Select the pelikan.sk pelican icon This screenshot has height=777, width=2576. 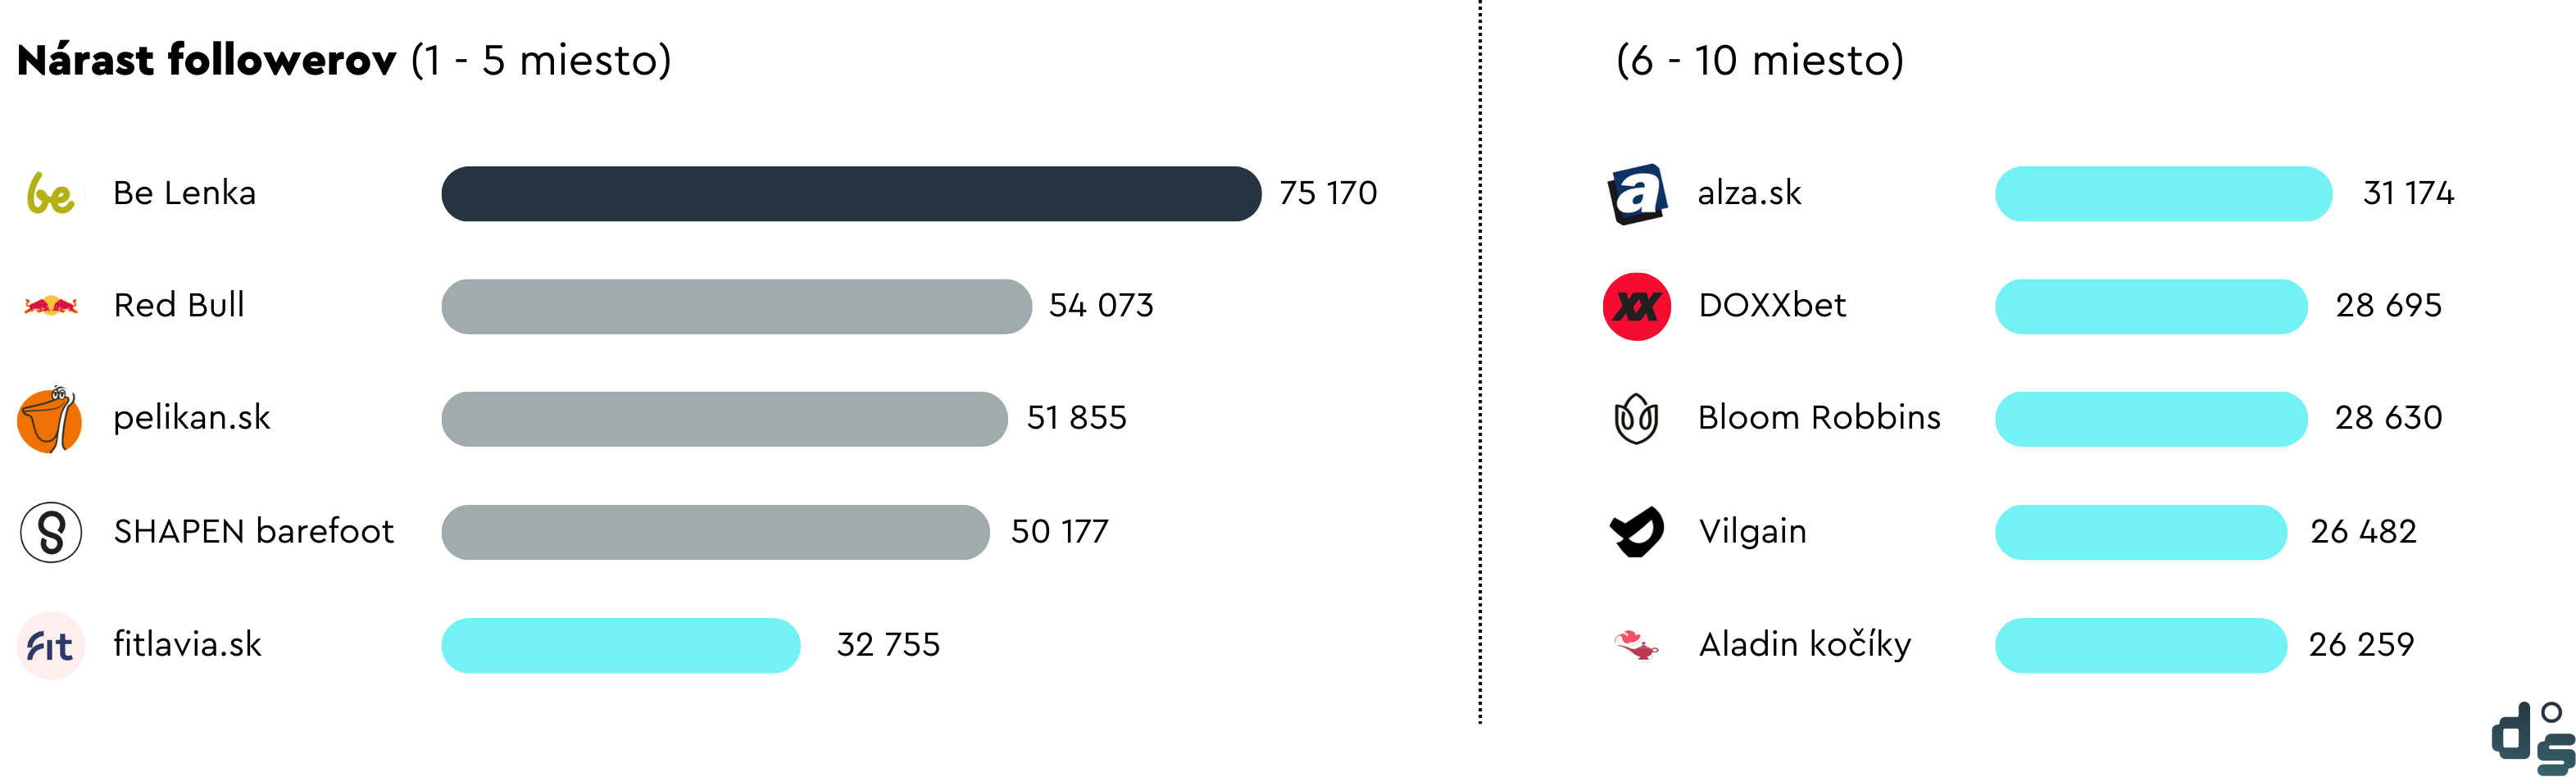49,419
